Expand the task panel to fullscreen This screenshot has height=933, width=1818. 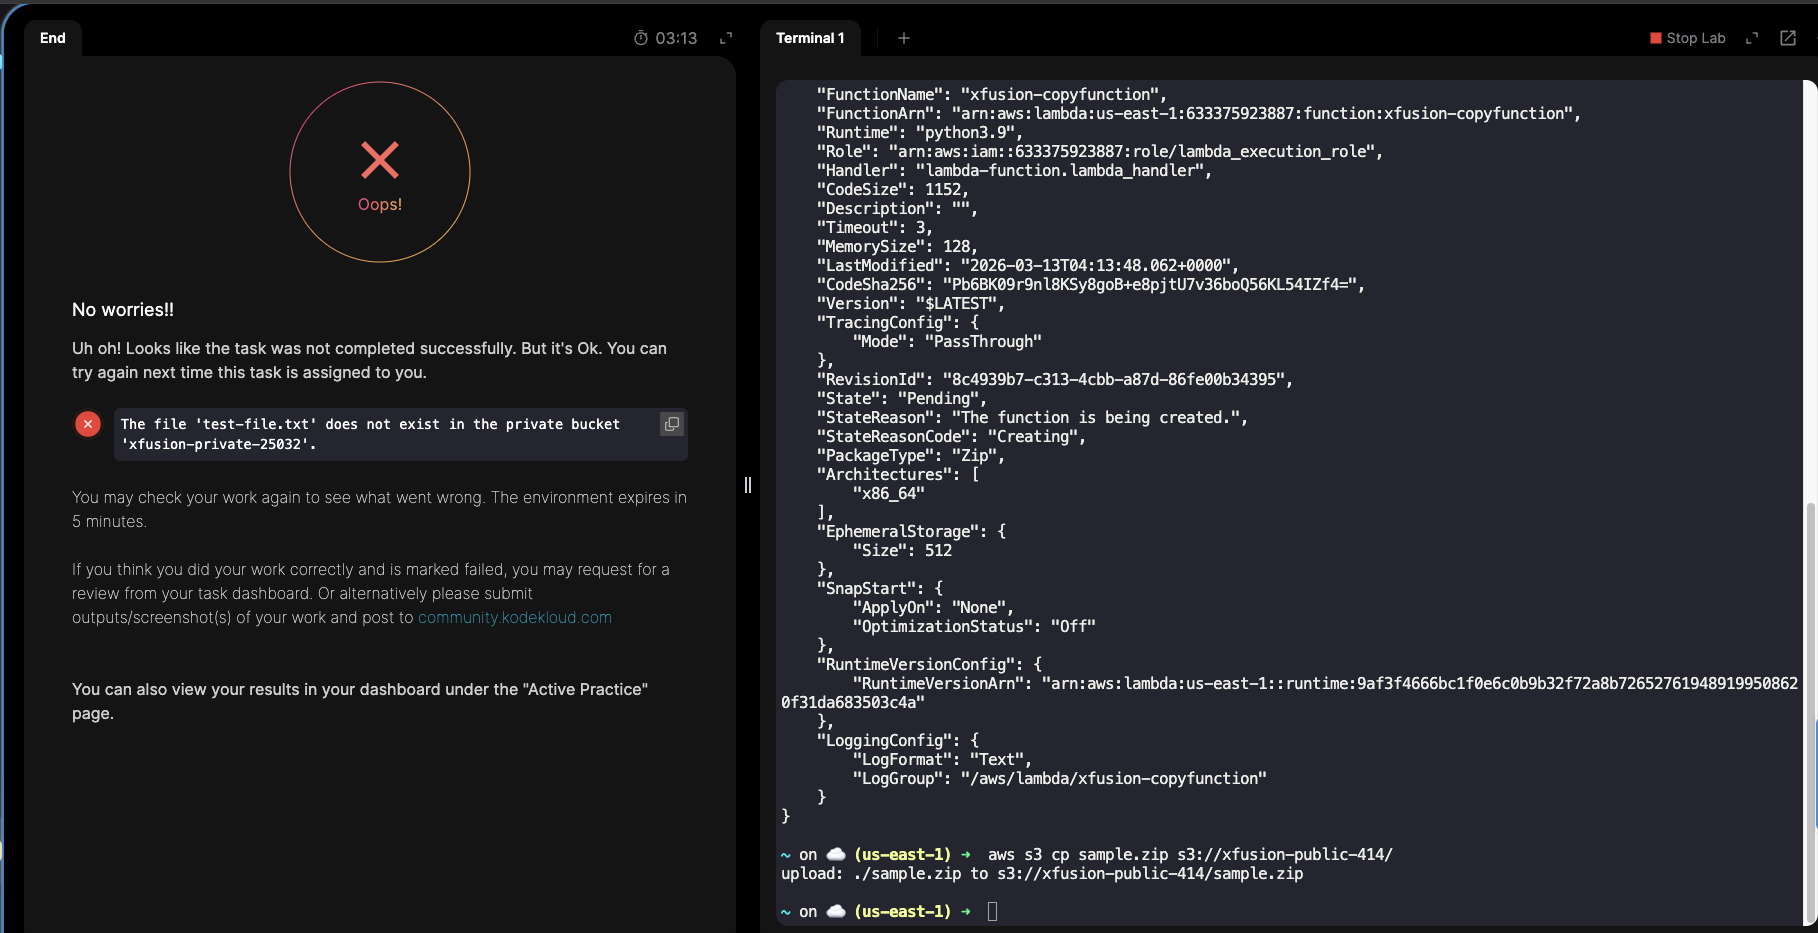click(726, 38)
